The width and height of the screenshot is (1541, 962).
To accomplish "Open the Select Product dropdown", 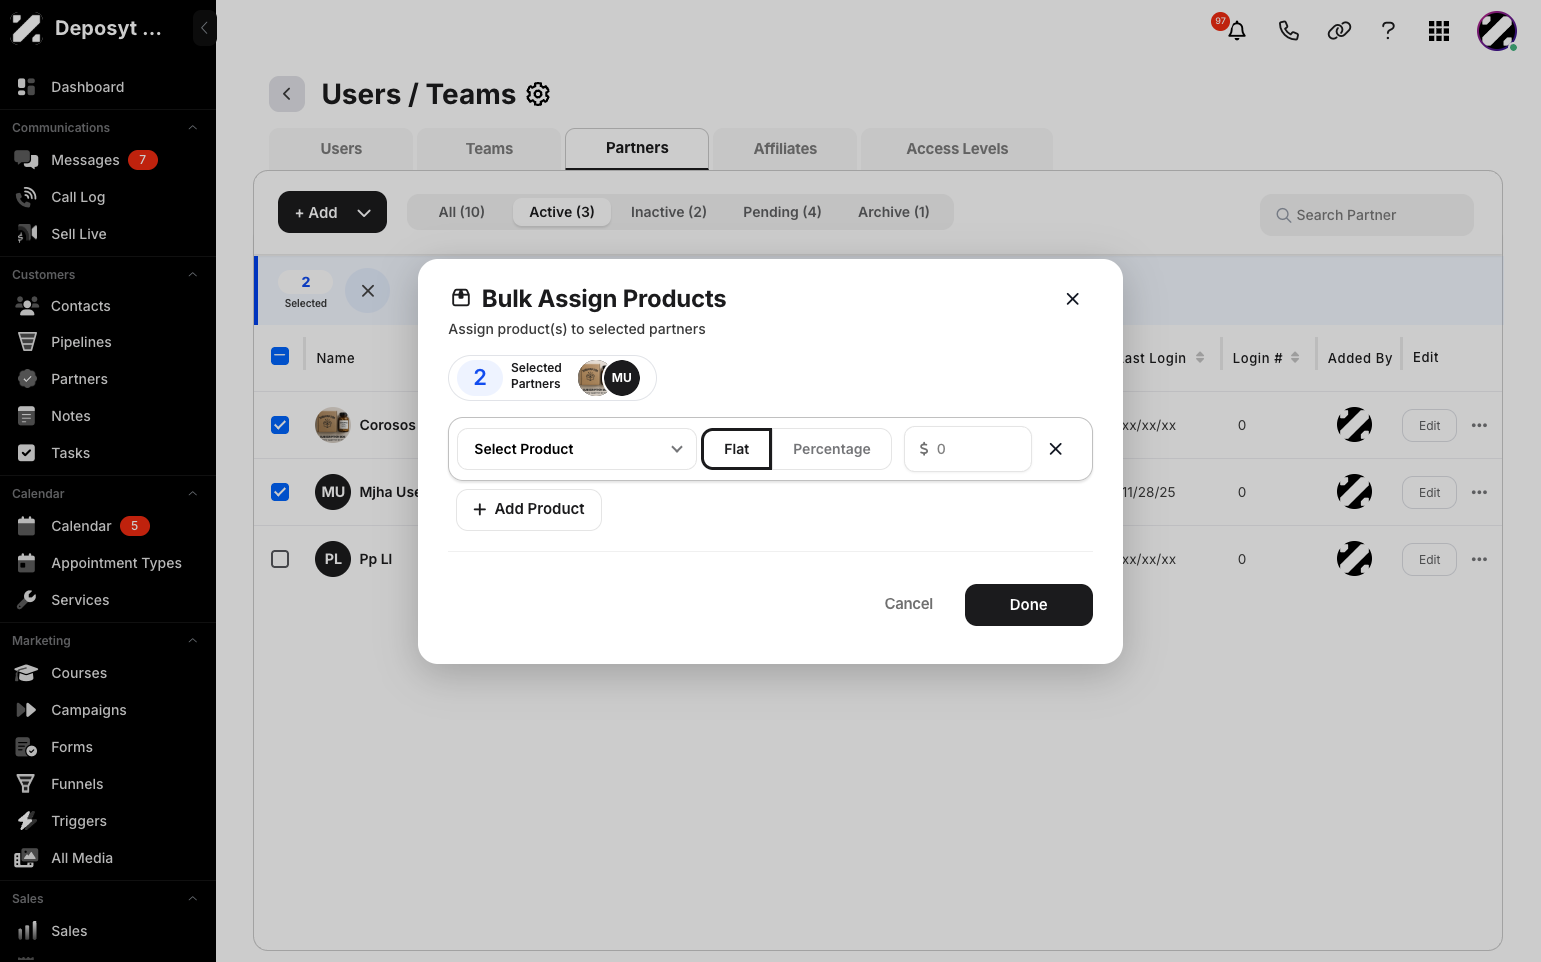I will pos(576,449).
